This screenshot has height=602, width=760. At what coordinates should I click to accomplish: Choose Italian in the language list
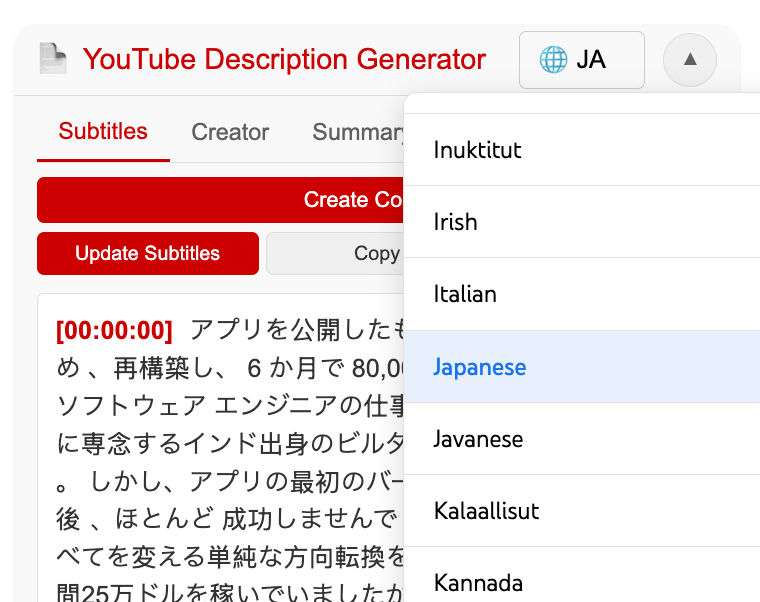coord(582,294)
